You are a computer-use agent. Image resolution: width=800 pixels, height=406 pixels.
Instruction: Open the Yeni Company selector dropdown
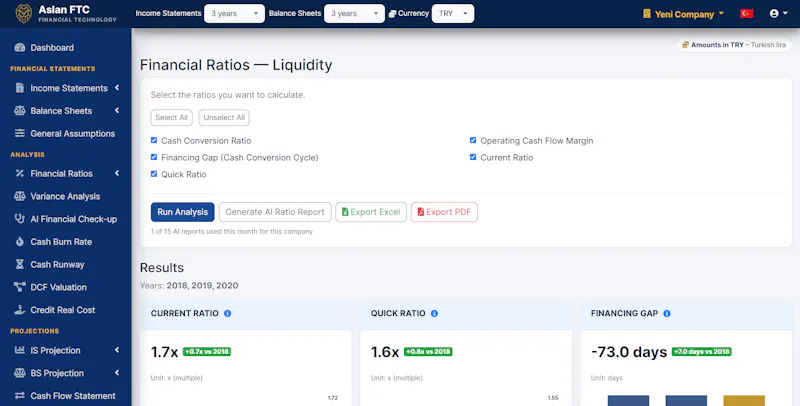[683, 14]
